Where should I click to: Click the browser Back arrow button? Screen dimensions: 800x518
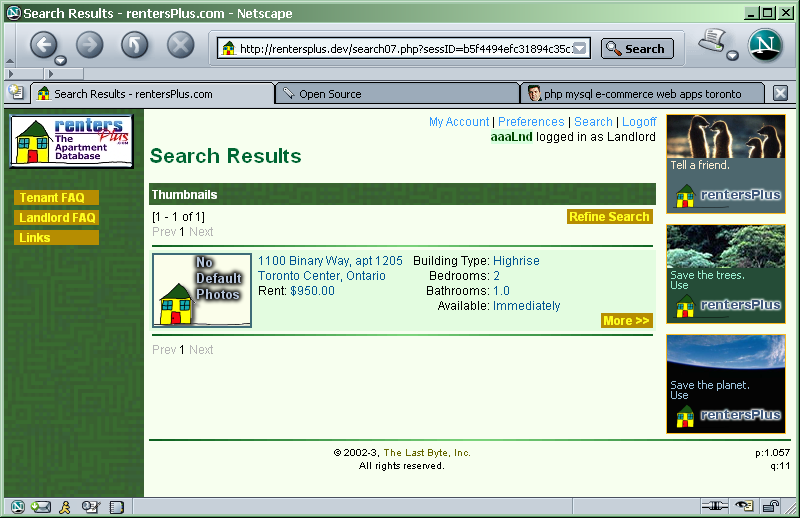43,45
